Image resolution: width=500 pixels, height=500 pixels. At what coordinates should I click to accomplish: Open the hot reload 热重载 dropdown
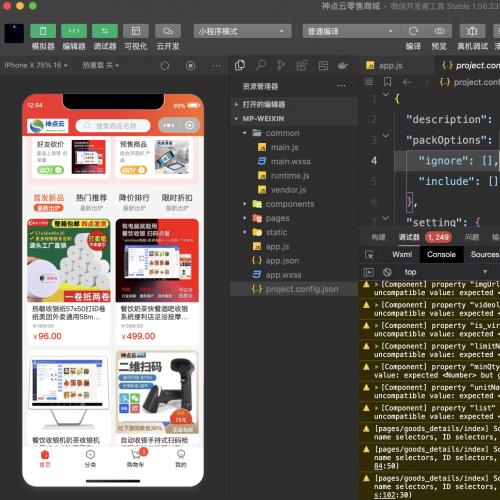[x=101, y=65]
